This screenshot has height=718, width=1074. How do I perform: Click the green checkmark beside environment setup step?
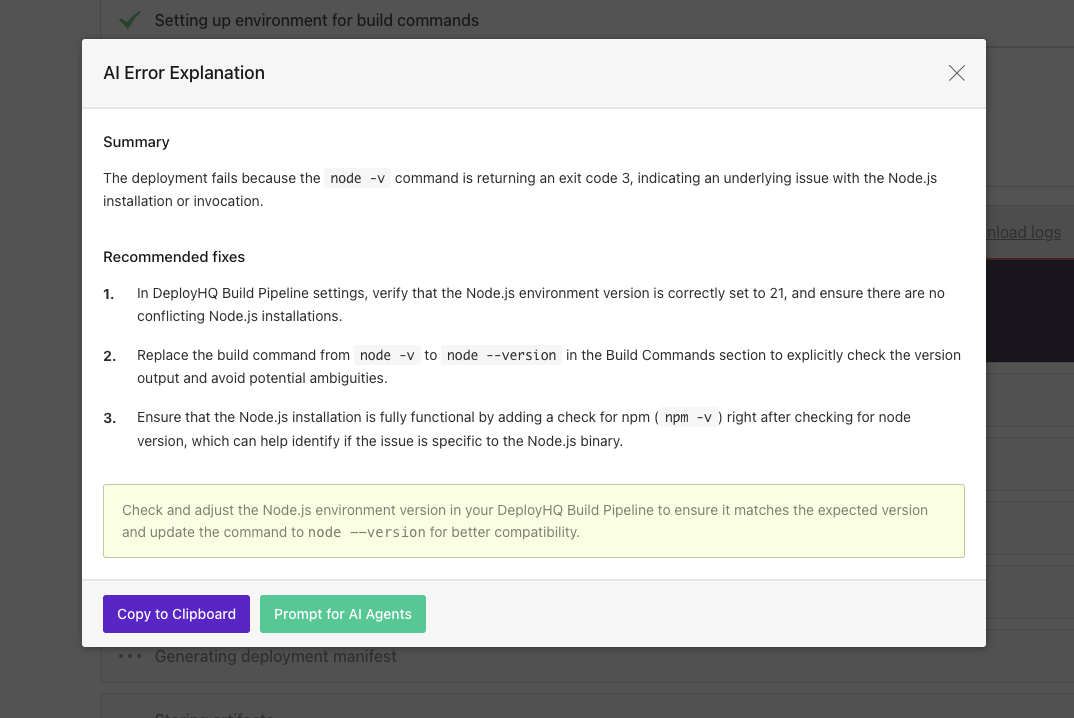point(129,19)
